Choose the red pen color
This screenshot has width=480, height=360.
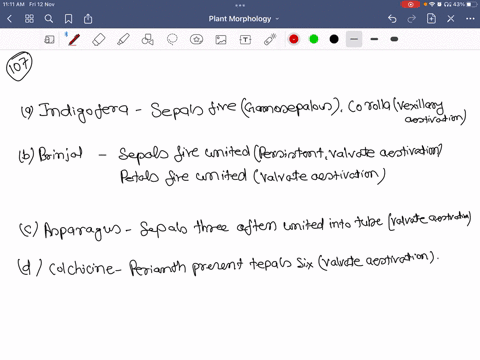pos(294,39)
